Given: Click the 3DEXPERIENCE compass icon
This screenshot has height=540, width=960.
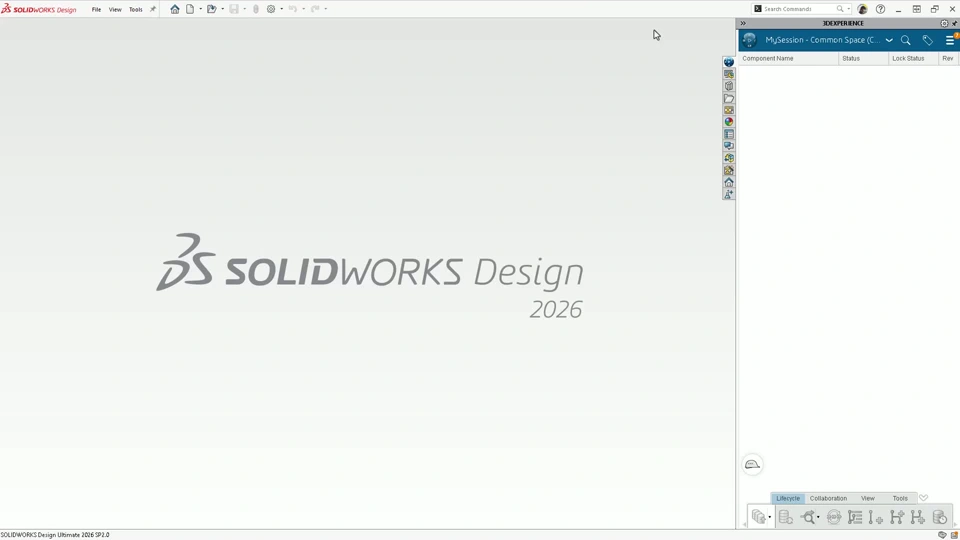Looking at the screenshot, I should click(749, 40).
